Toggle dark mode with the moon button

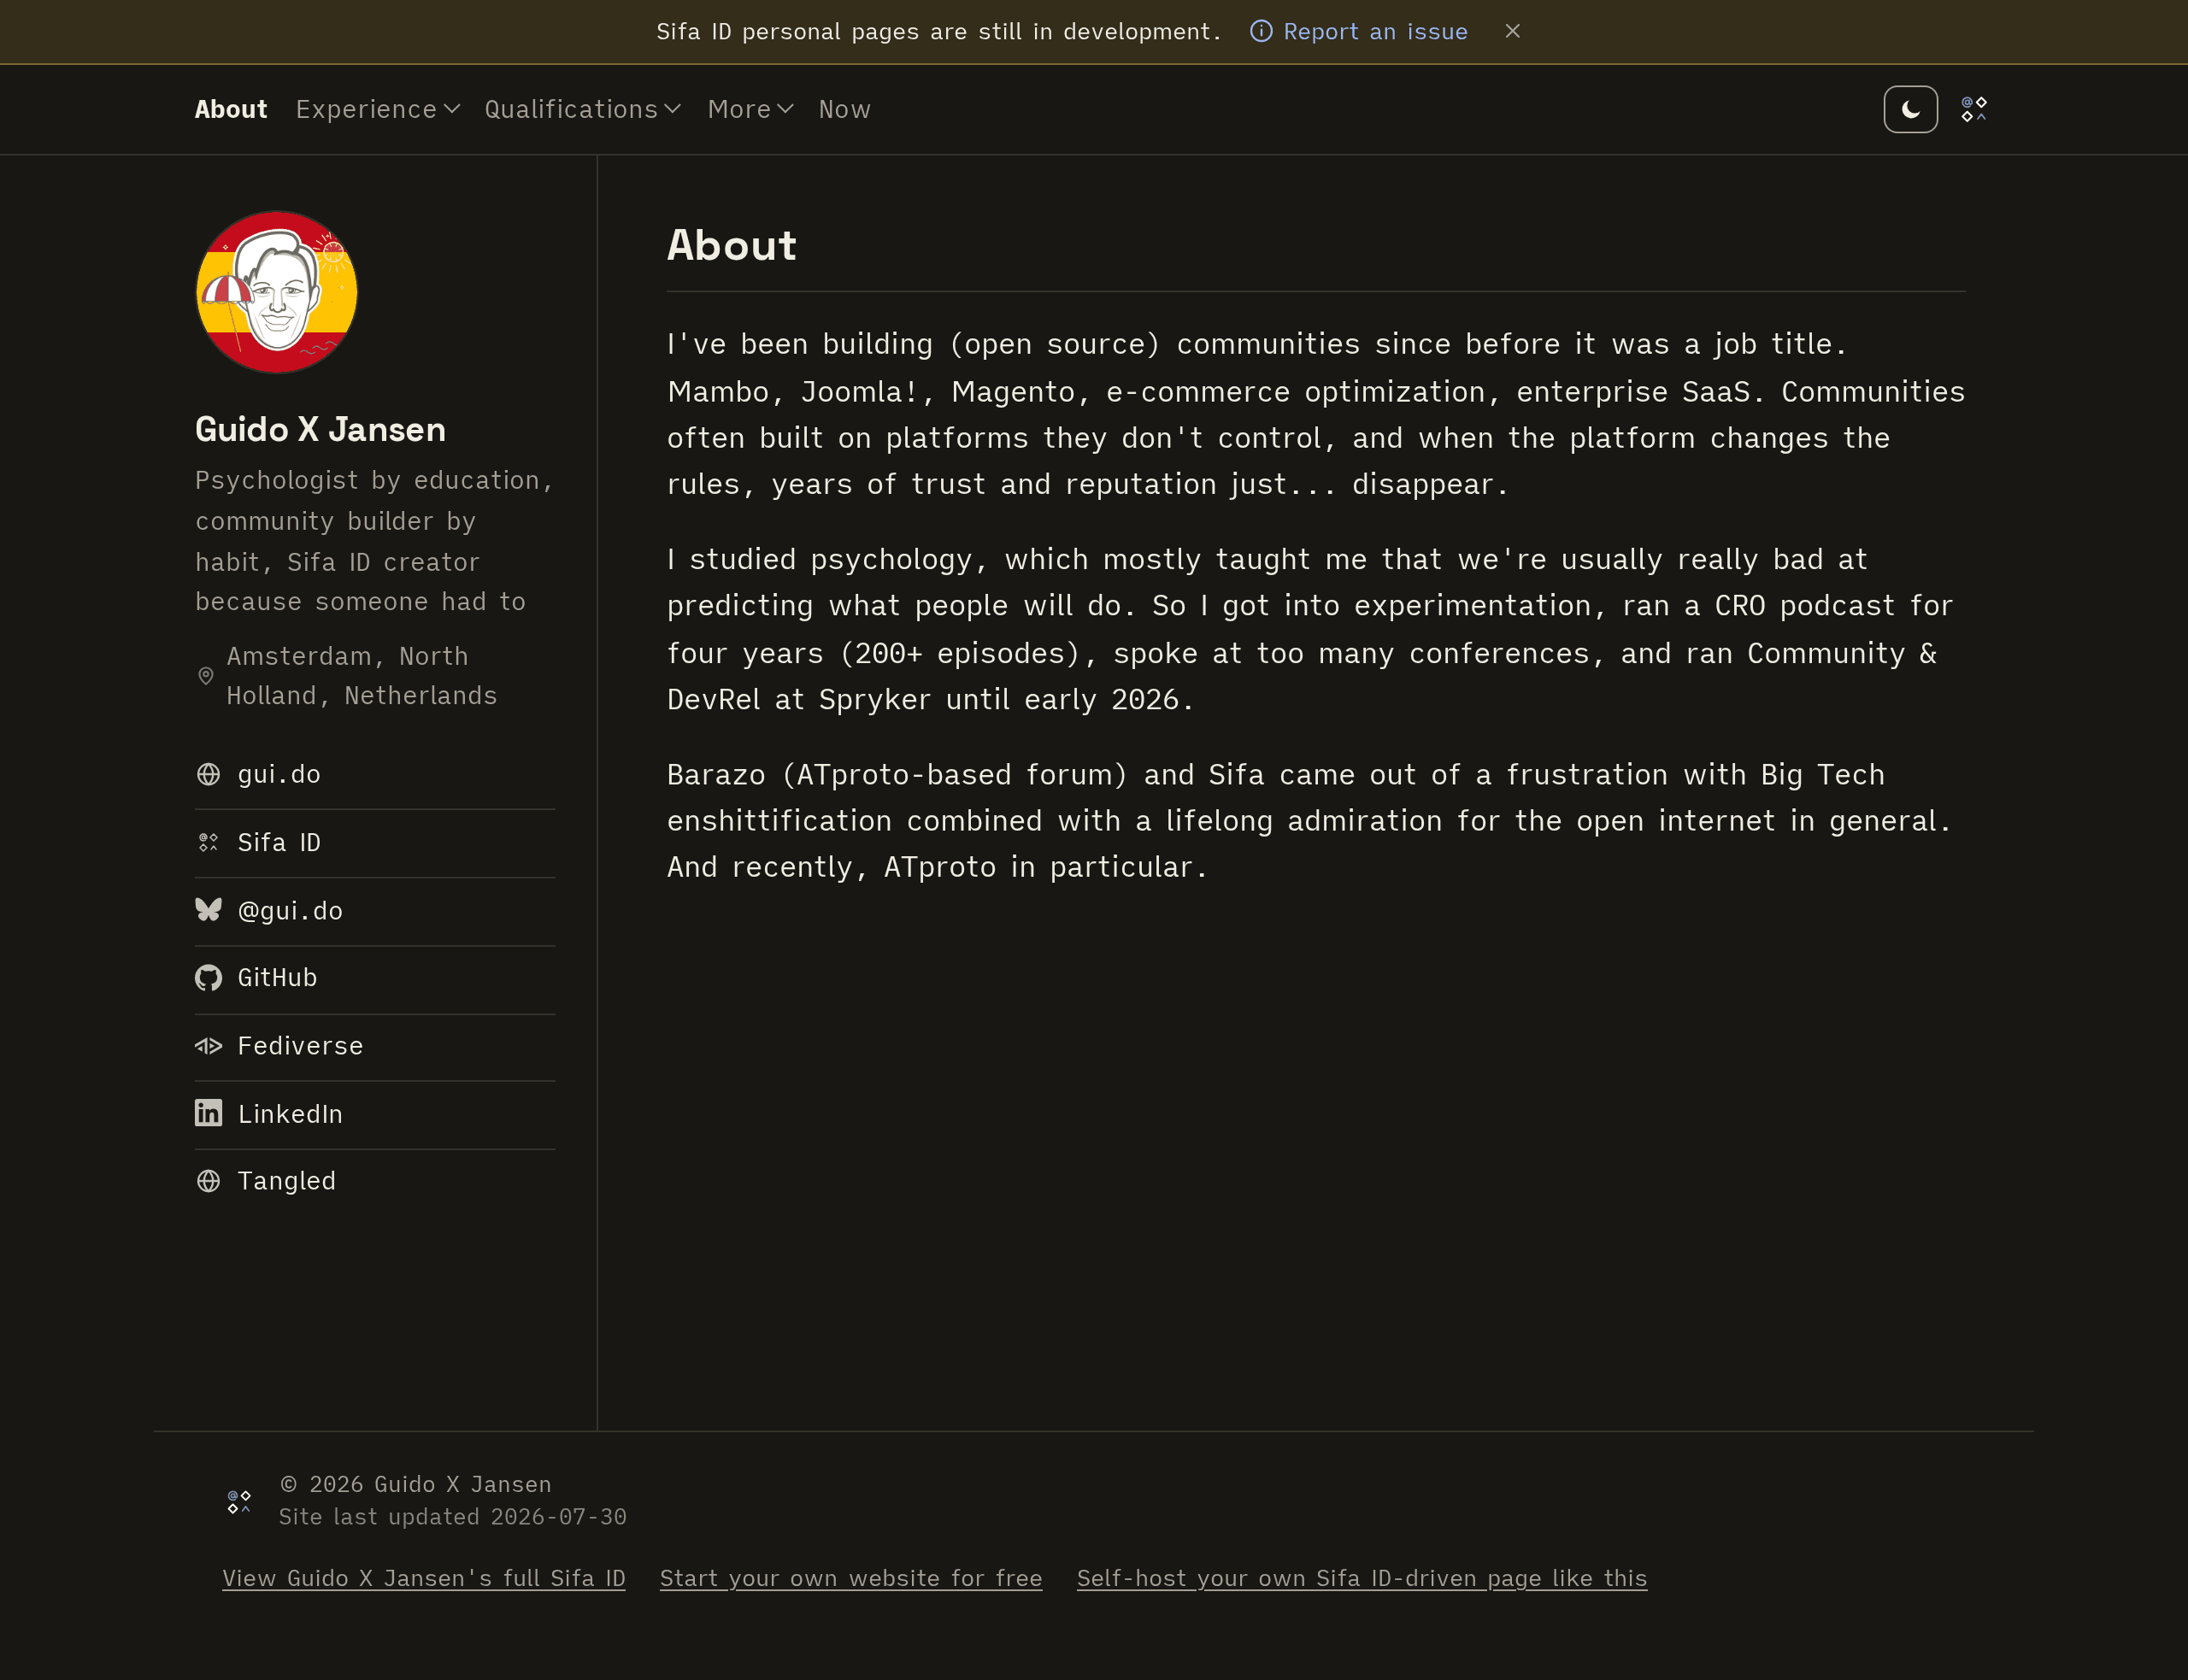pyautogui.click(x=1910, y=109)
